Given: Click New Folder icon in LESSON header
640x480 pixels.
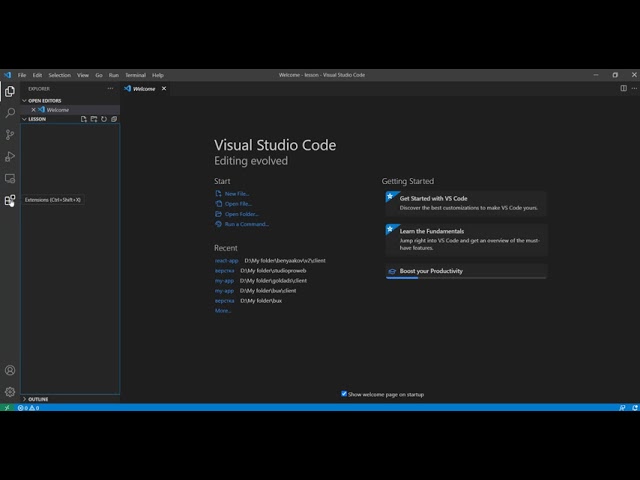Looking at the screenshot, I should (x=94, y=119).
